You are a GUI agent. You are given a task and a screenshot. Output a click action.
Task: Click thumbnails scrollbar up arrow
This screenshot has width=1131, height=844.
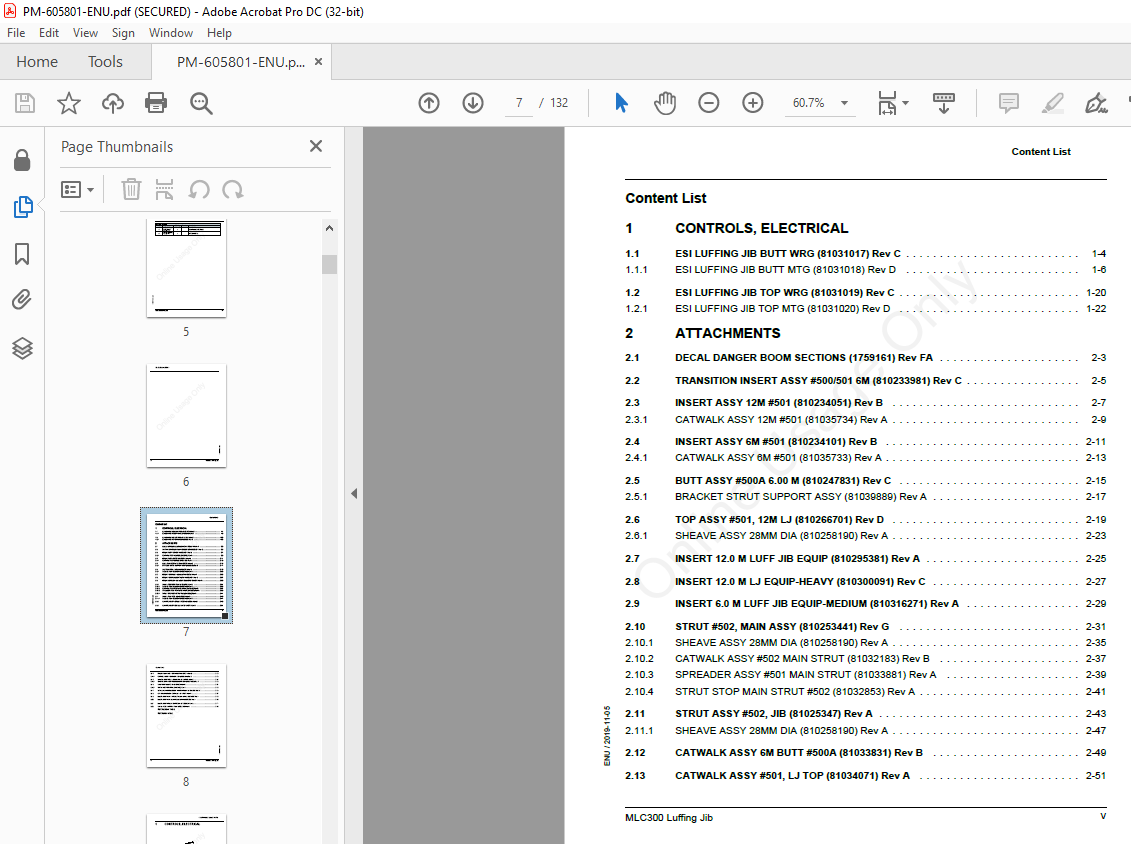[329, 228]
